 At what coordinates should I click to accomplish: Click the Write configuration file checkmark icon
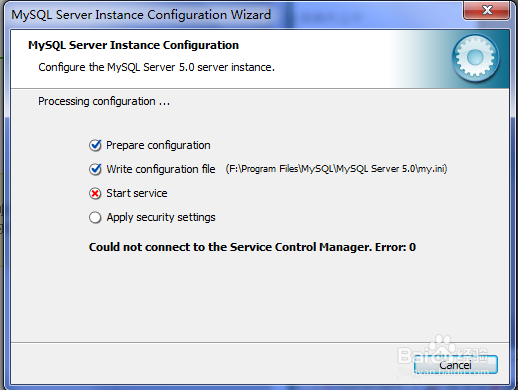tap(95, 169)
